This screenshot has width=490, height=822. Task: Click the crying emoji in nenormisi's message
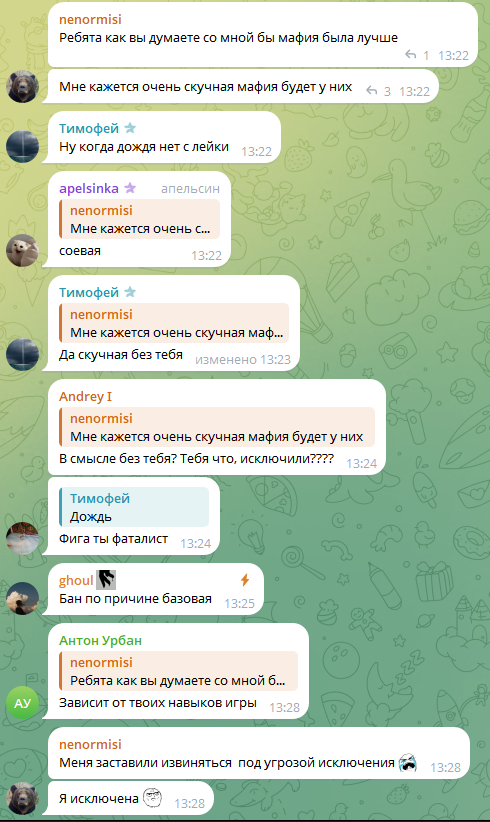[407, 762]
